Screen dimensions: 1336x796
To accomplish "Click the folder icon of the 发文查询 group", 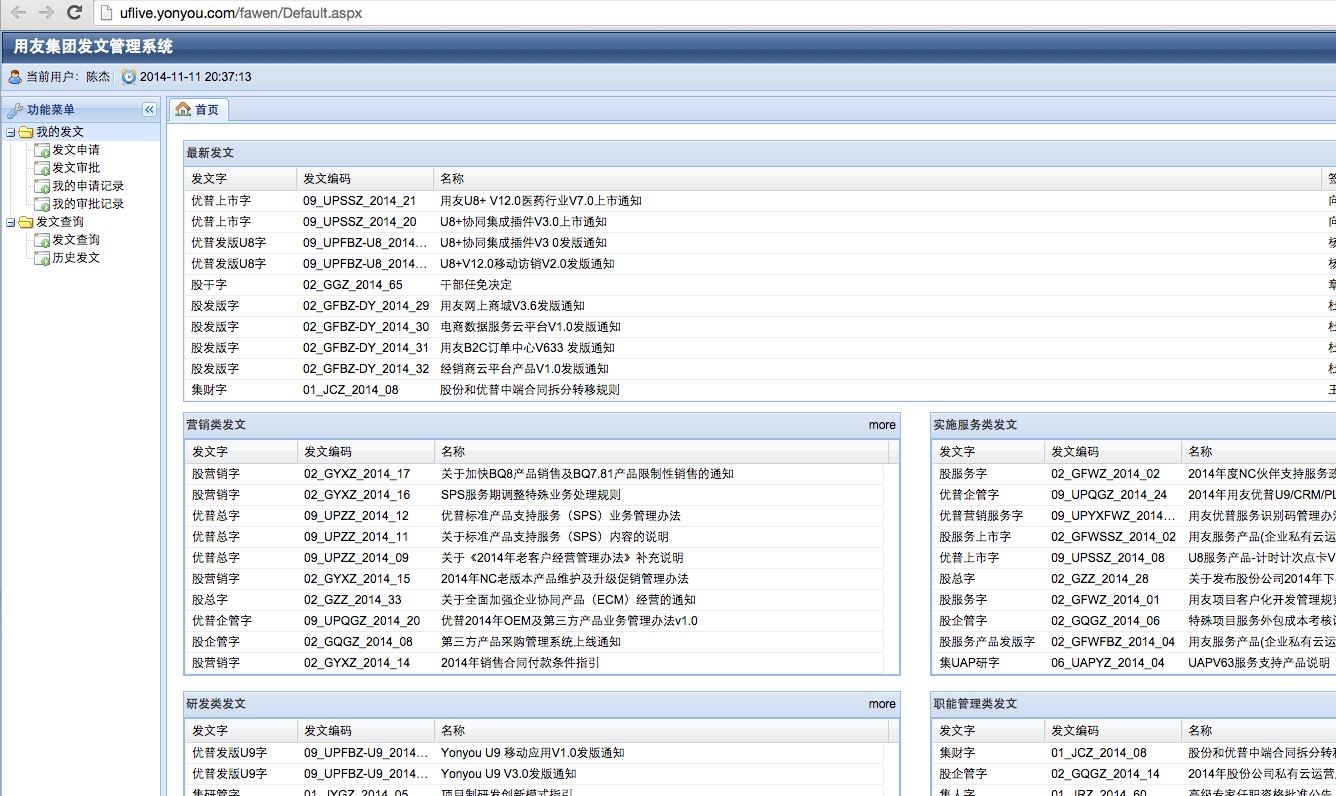I will pos(26,222).
